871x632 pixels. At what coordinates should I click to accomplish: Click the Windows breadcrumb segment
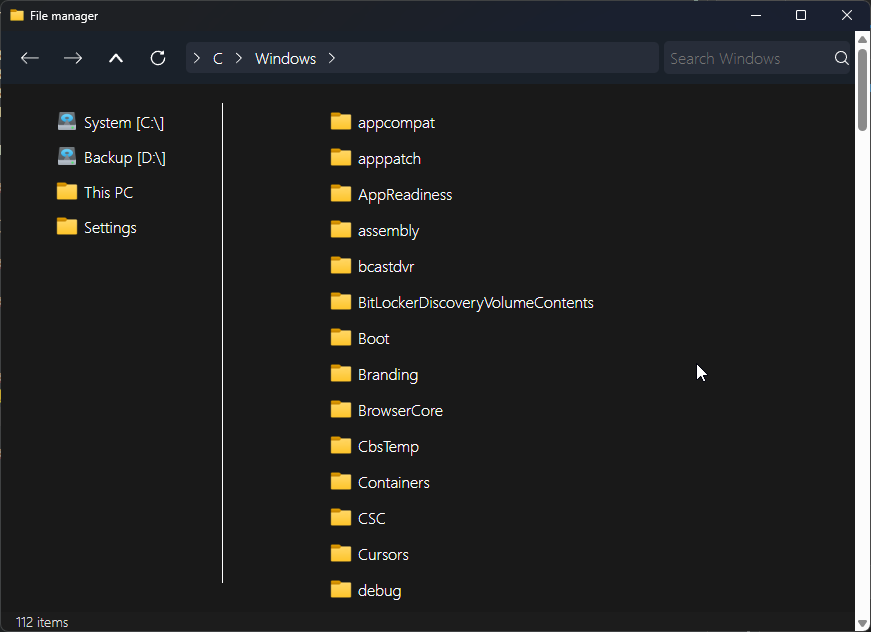click(x=286, y=58)
